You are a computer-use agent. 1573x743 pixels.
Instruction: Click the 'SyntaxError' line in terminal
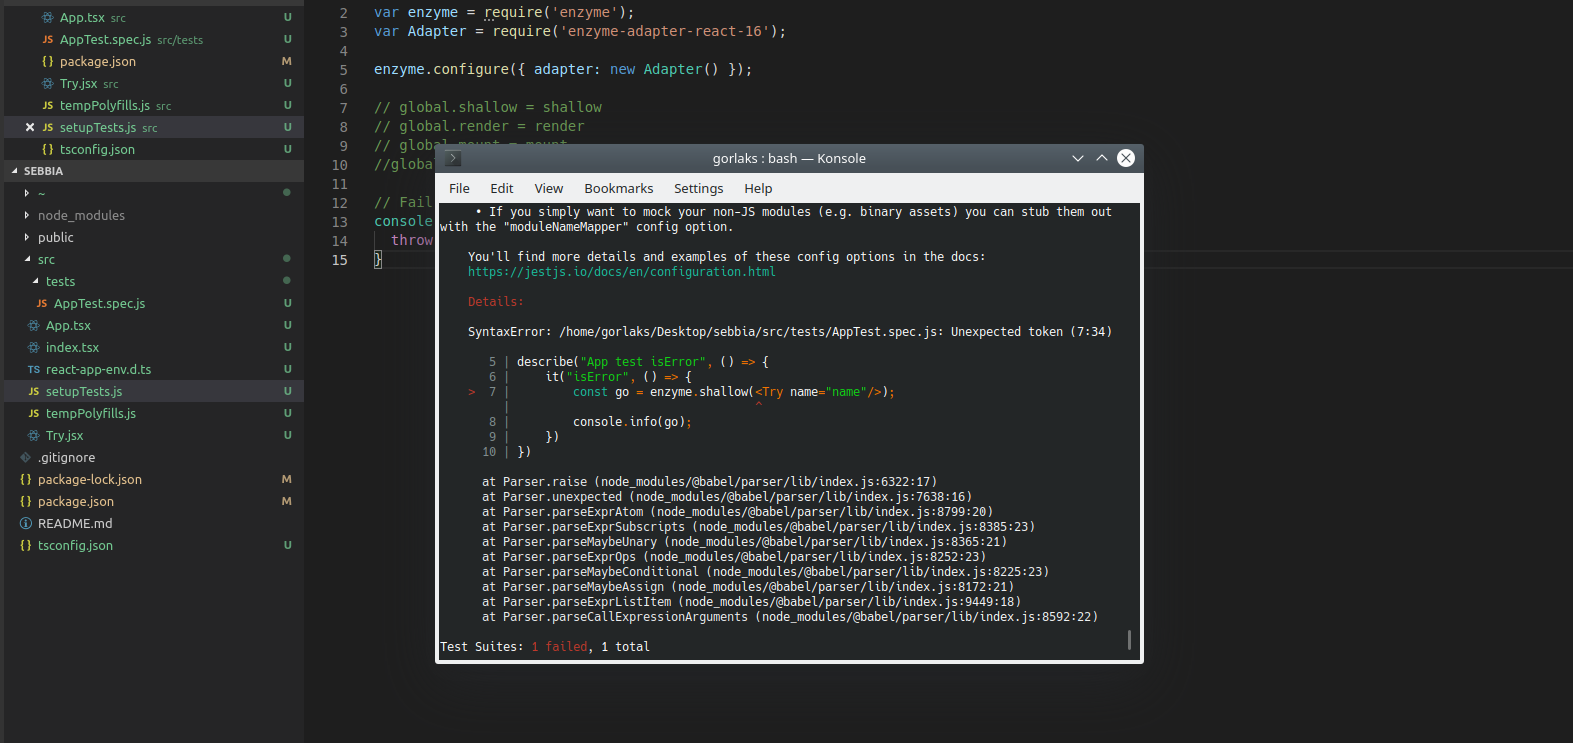(790, 332)
